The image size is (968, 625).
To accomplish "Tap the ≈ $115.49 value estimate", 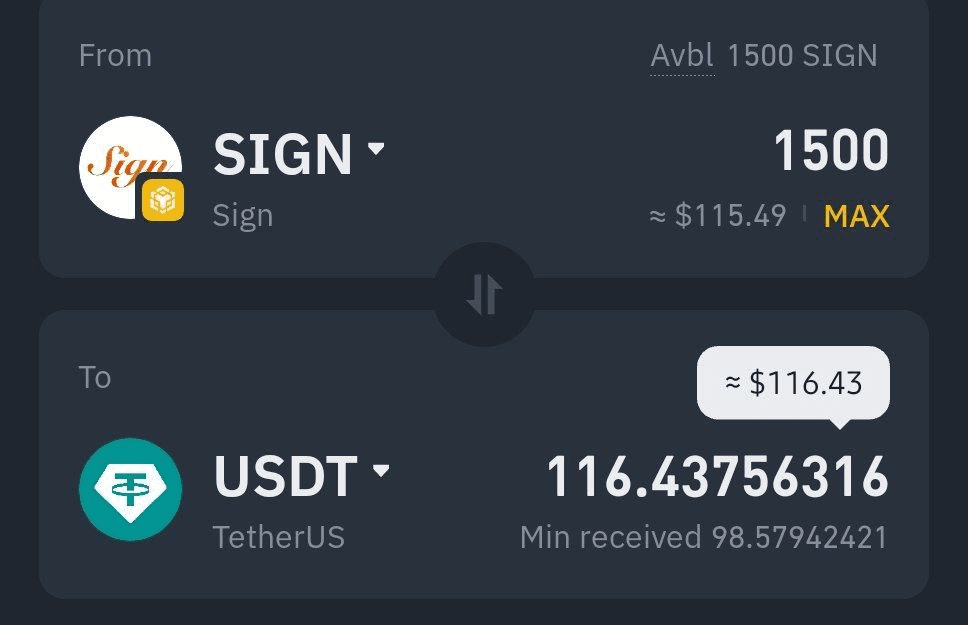I will pyautogui.click(x=718, y=216).
